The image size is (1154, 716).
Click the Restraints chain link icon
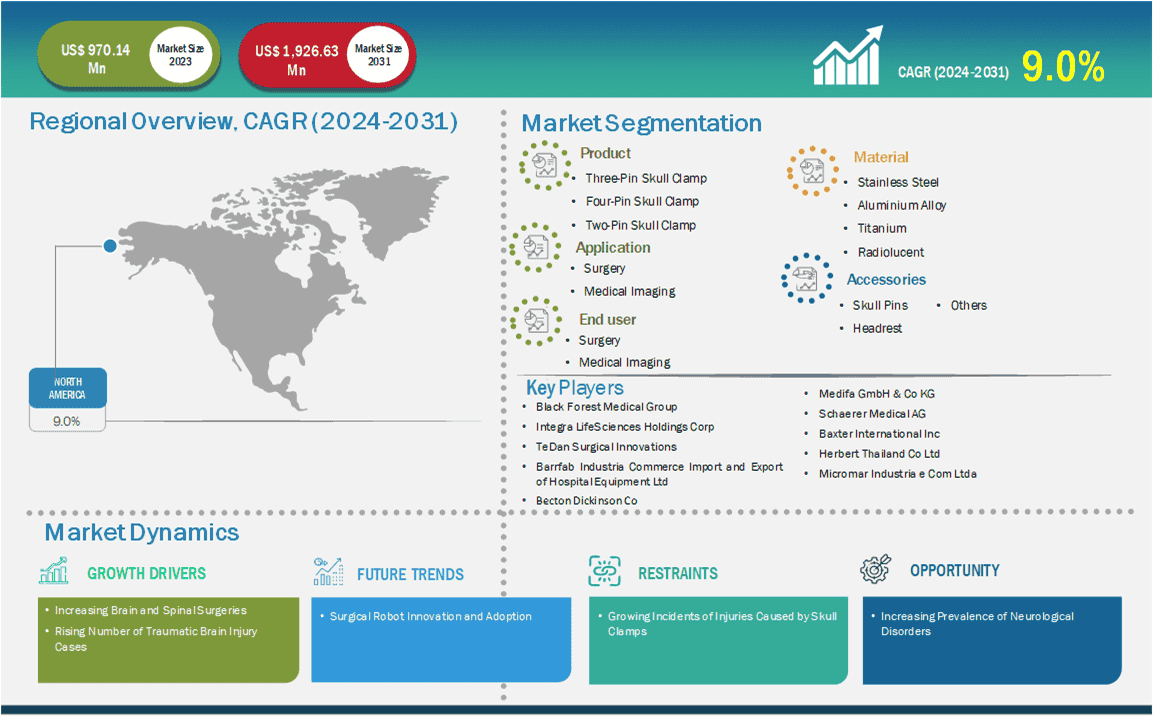(x=605, y=571)
